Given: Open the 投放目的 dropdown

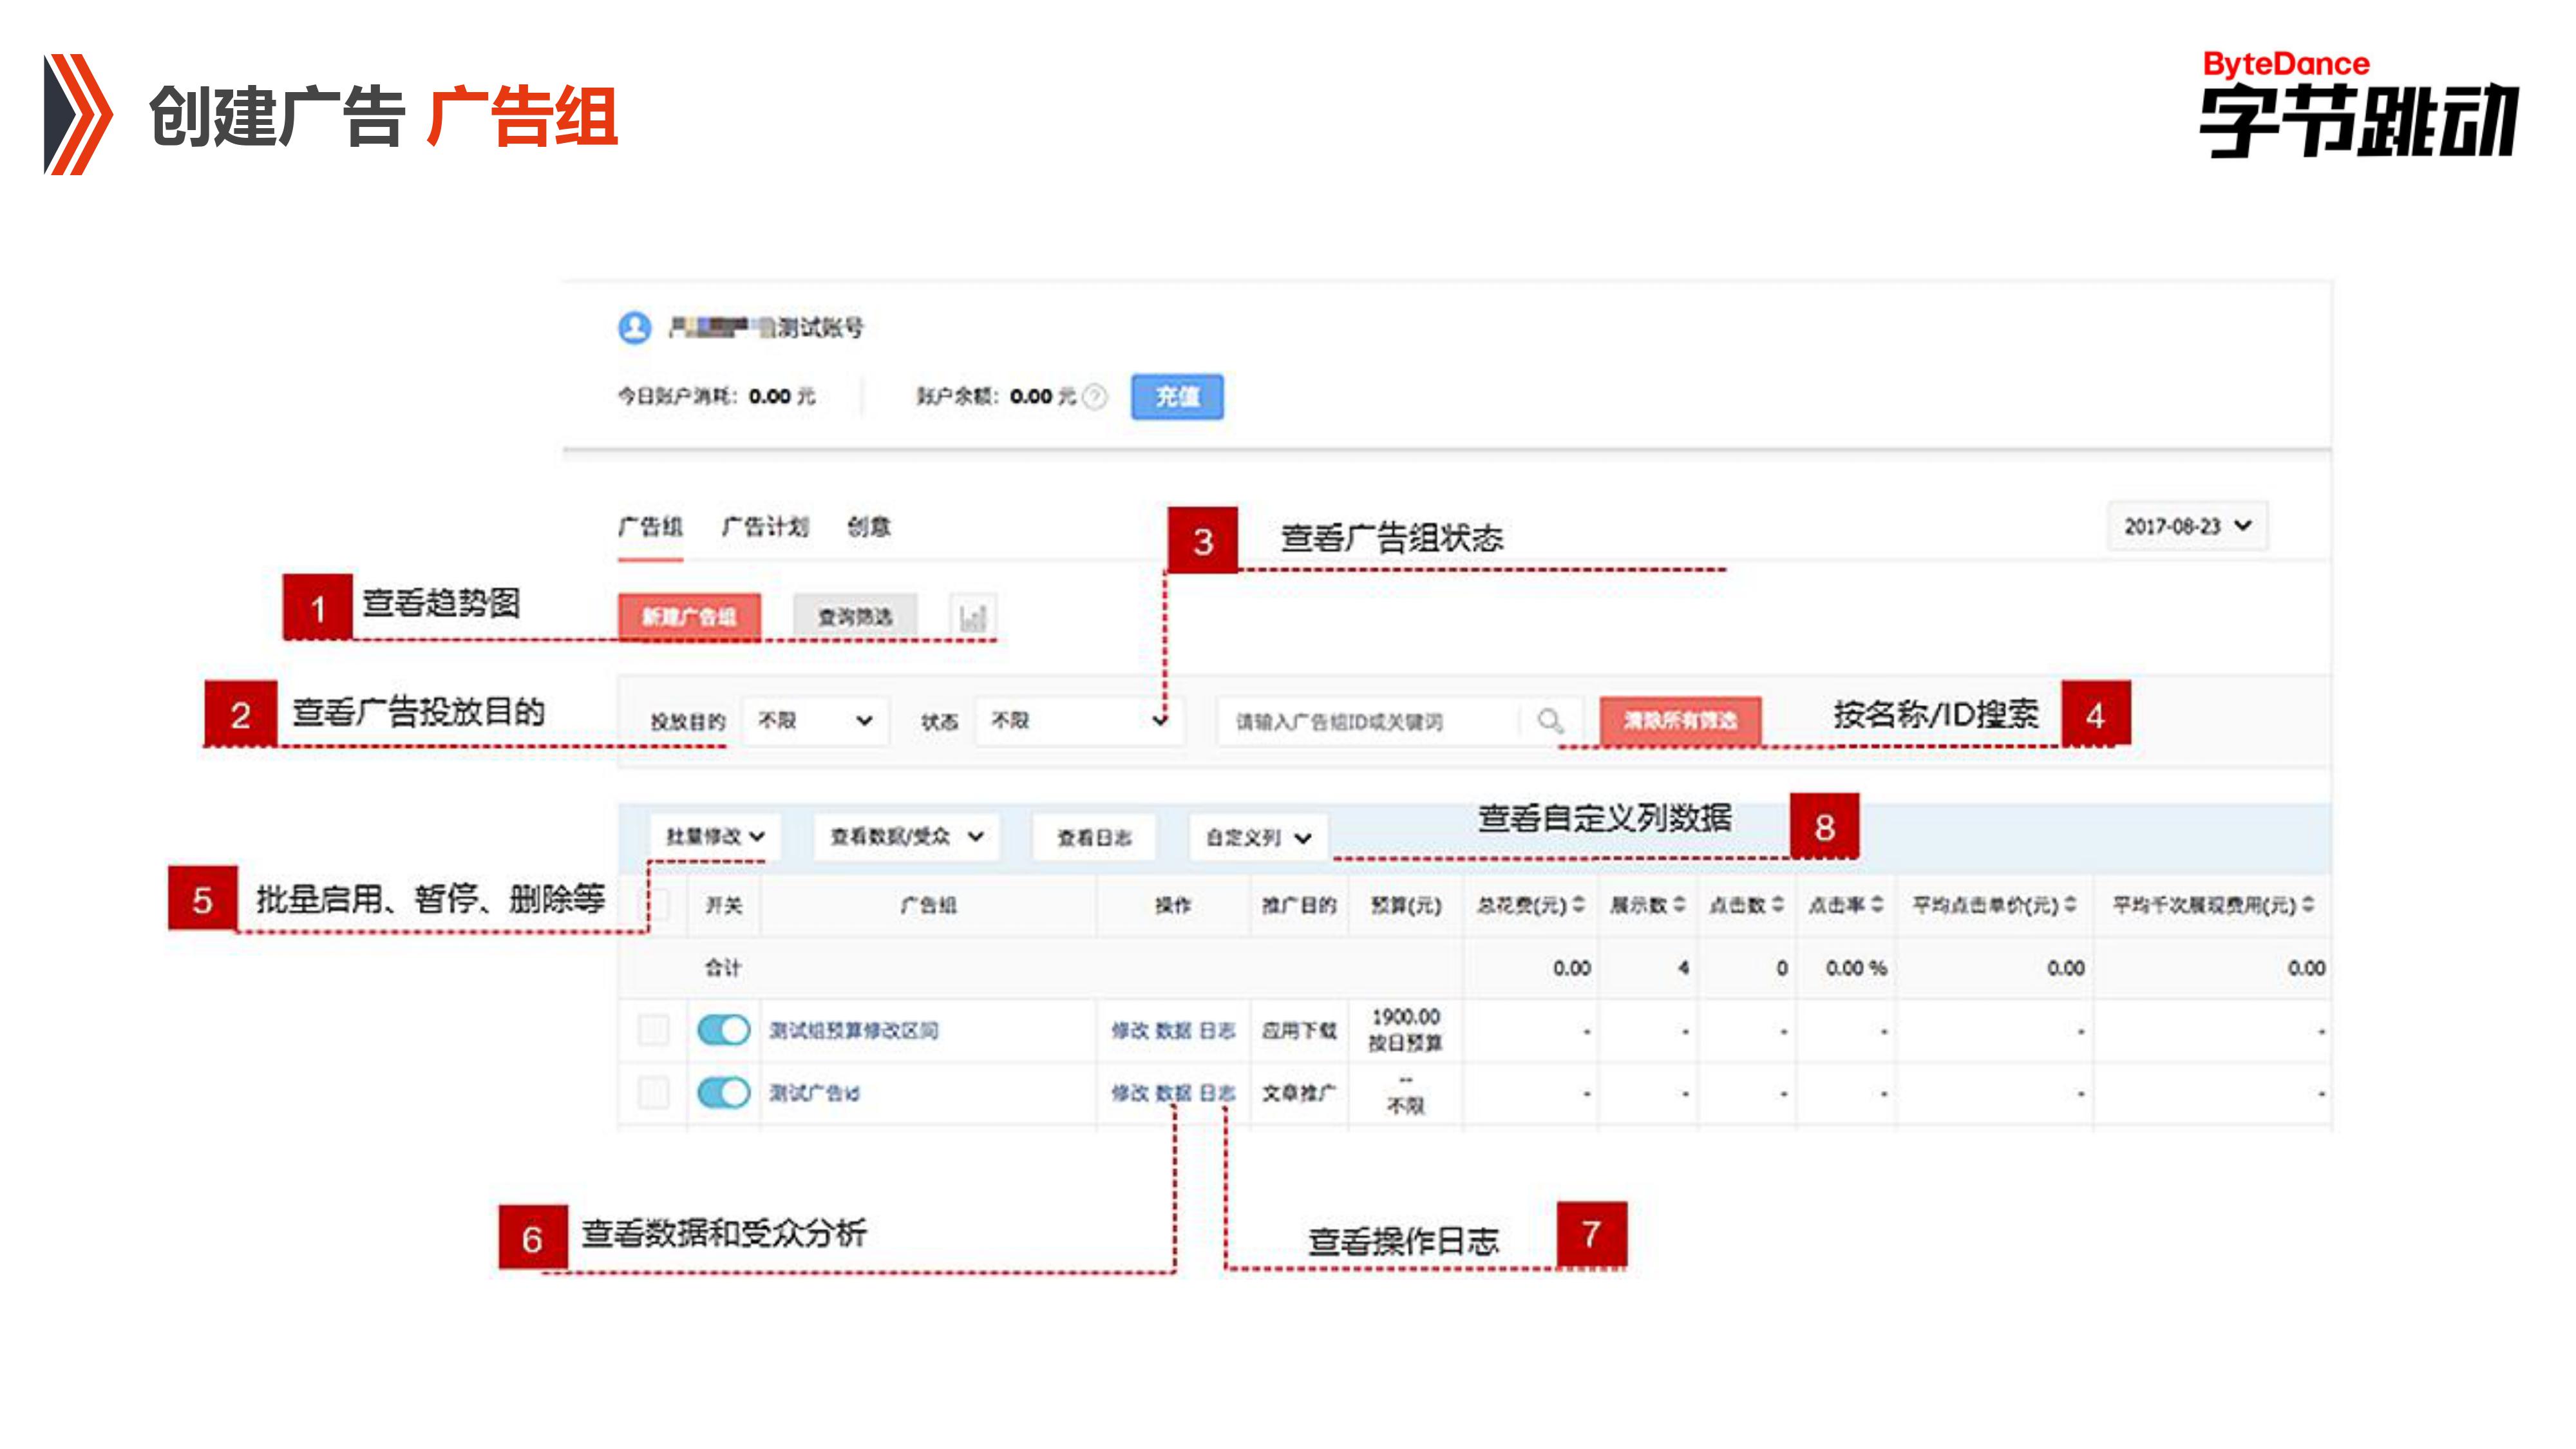Looking at the screenshot, I should [x=815, y=720].
